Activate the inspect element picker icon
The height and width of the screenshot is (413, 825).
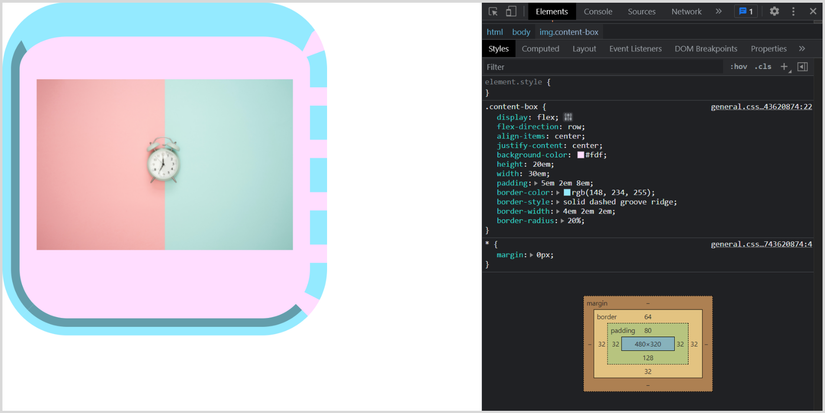tap(493, 12)
